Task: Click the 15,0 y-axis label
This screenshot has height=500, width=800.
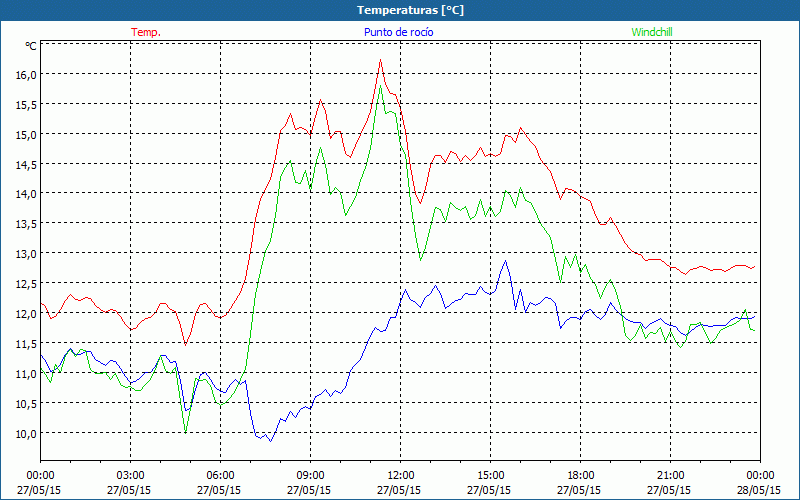Action: point(26,134)
